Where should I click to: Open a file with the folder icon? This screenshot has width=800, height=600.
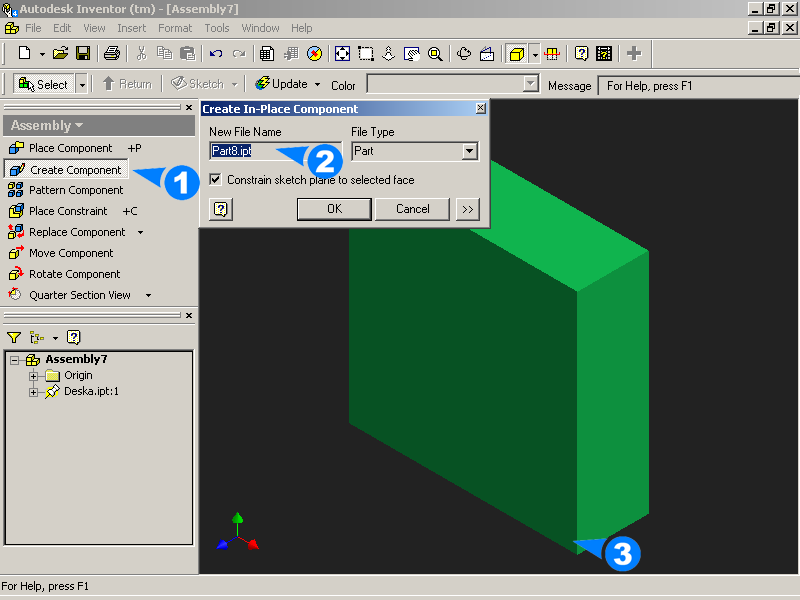(60, 53)
